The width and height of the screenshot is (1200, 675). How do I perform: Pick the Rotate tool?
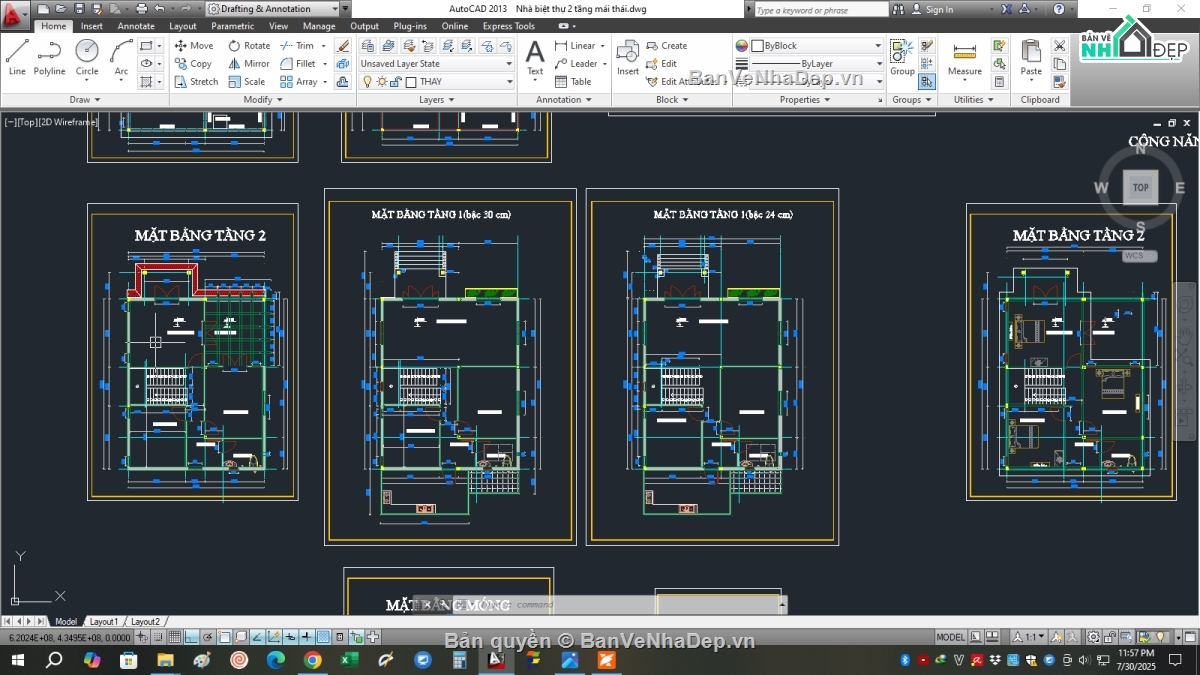click(x=248, y=46)
